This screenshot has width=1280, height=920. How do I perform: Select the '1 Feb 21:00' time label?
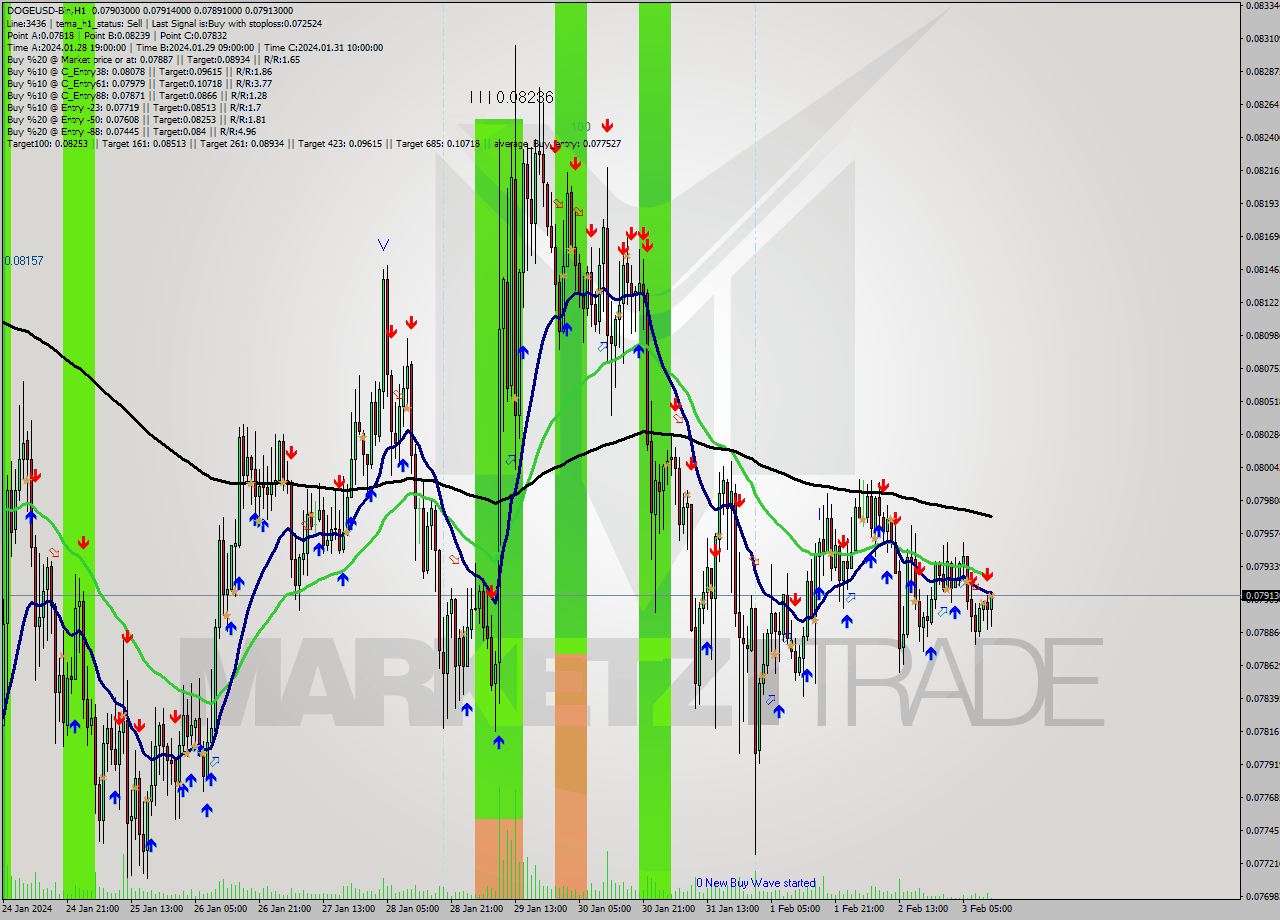coord(861,909)
